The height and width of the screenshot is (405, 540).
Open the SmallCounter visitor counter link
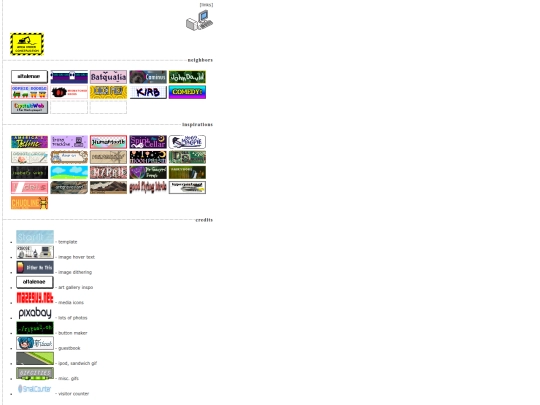pyautogui.click(x=35, y=389)
